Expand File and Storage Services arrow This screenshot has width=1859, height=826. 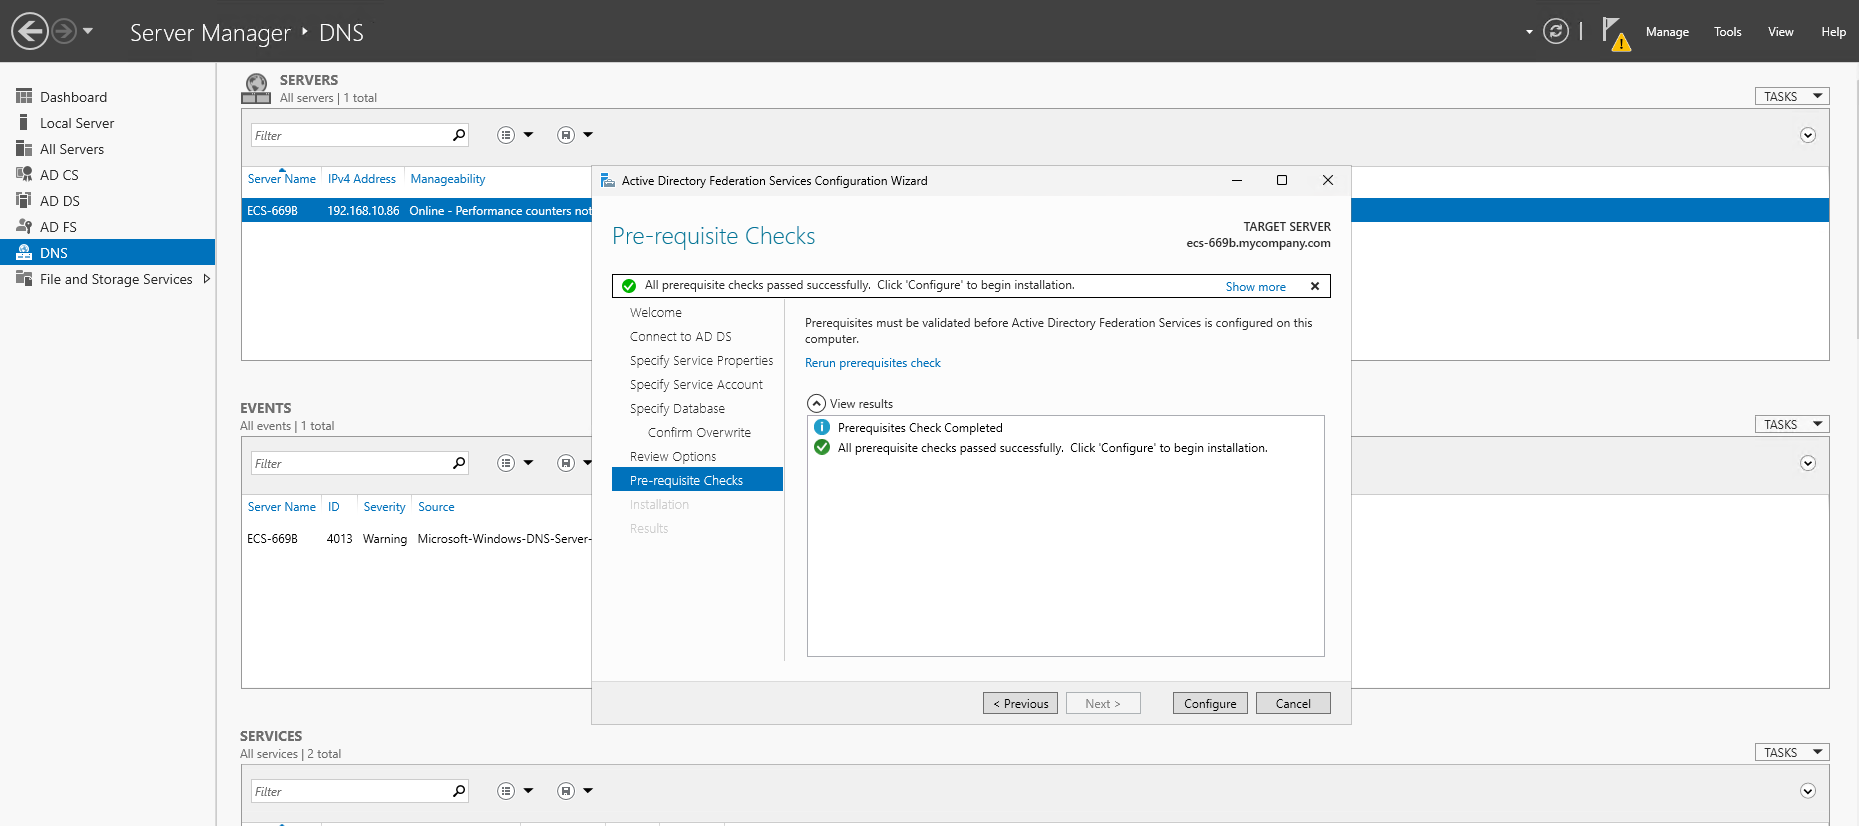pos(207,279)
